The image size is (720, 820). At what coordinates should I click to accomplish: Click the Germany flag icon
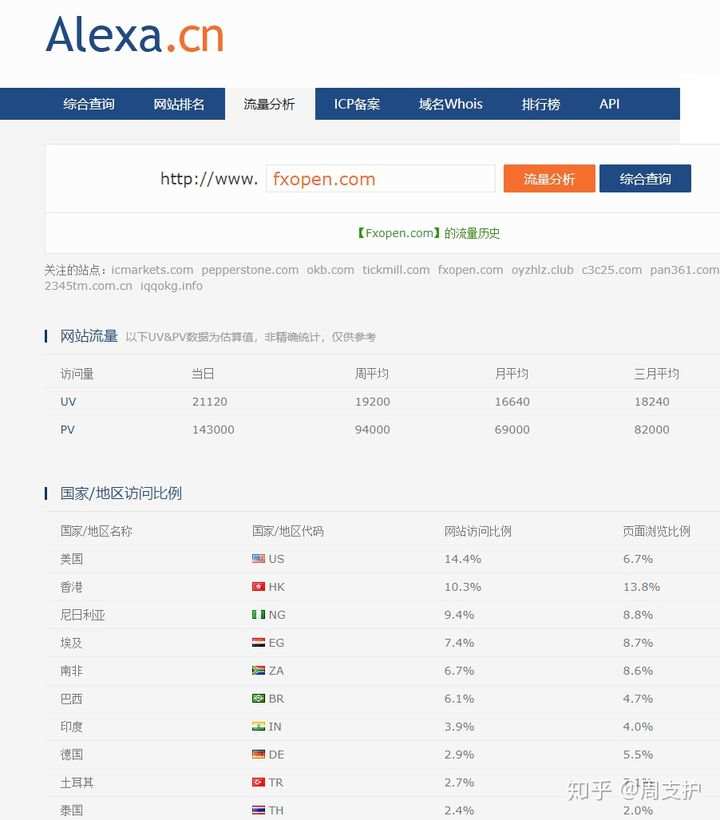[x=258, y=754]
